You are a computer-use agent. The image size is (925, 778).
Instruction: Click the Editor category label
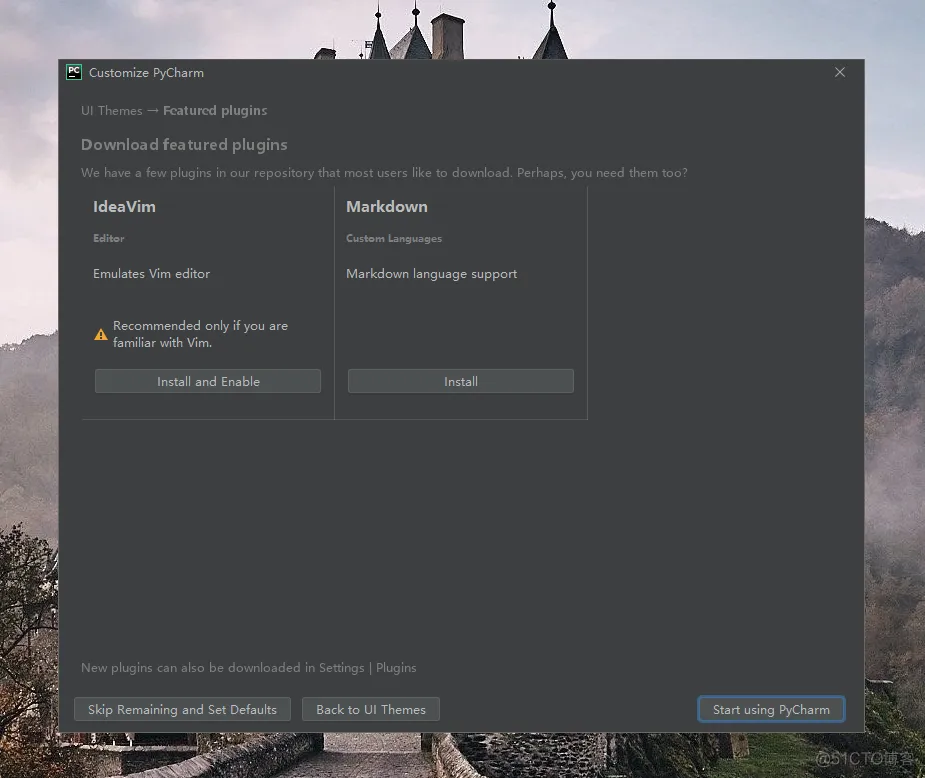[109, 238]
